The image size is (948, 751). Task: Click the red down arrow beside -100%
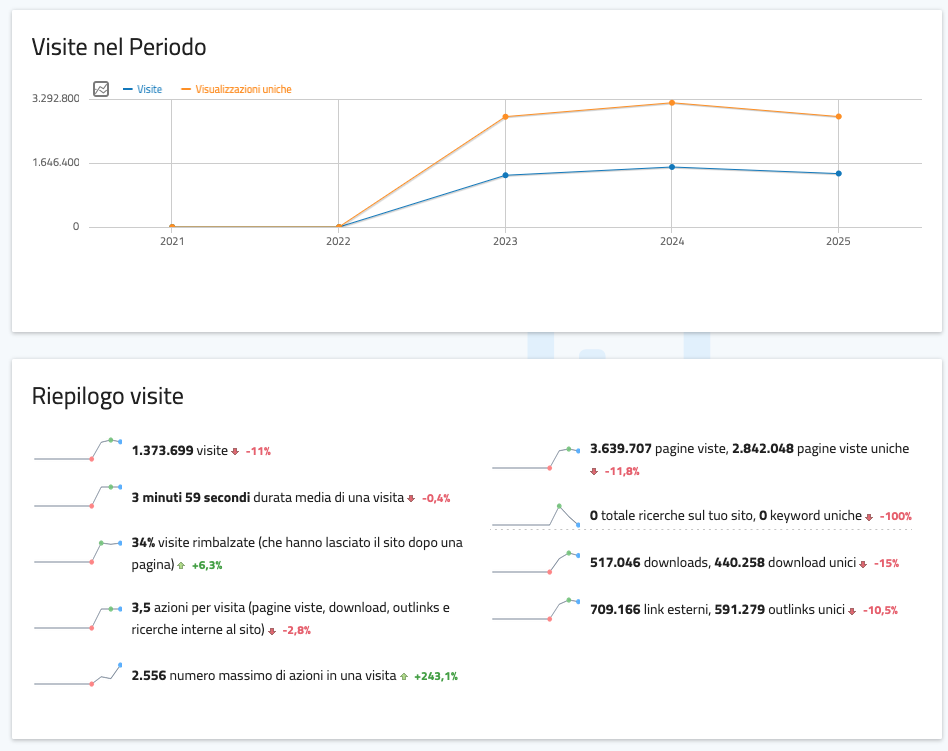[x=869, y=517]
